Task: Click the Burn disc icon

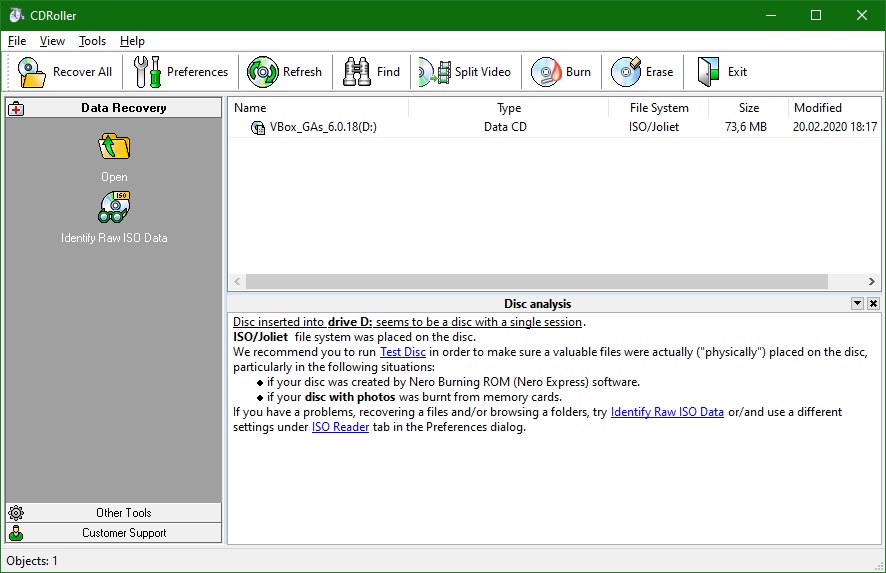Action: [x=546, y=72]
